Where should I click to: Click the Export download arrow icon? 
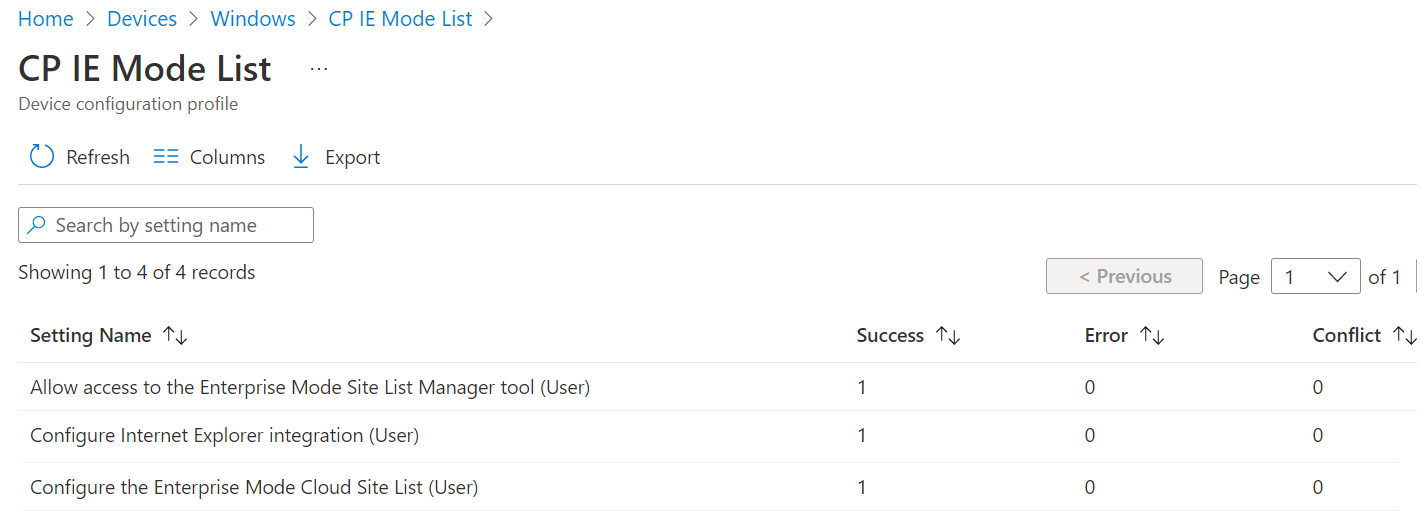300,157
